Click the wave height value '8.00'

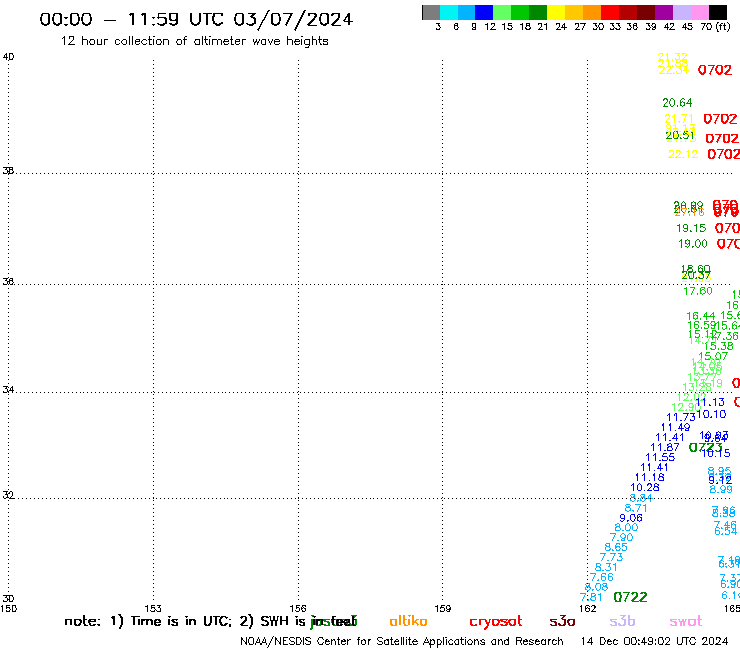pos(626,527)
